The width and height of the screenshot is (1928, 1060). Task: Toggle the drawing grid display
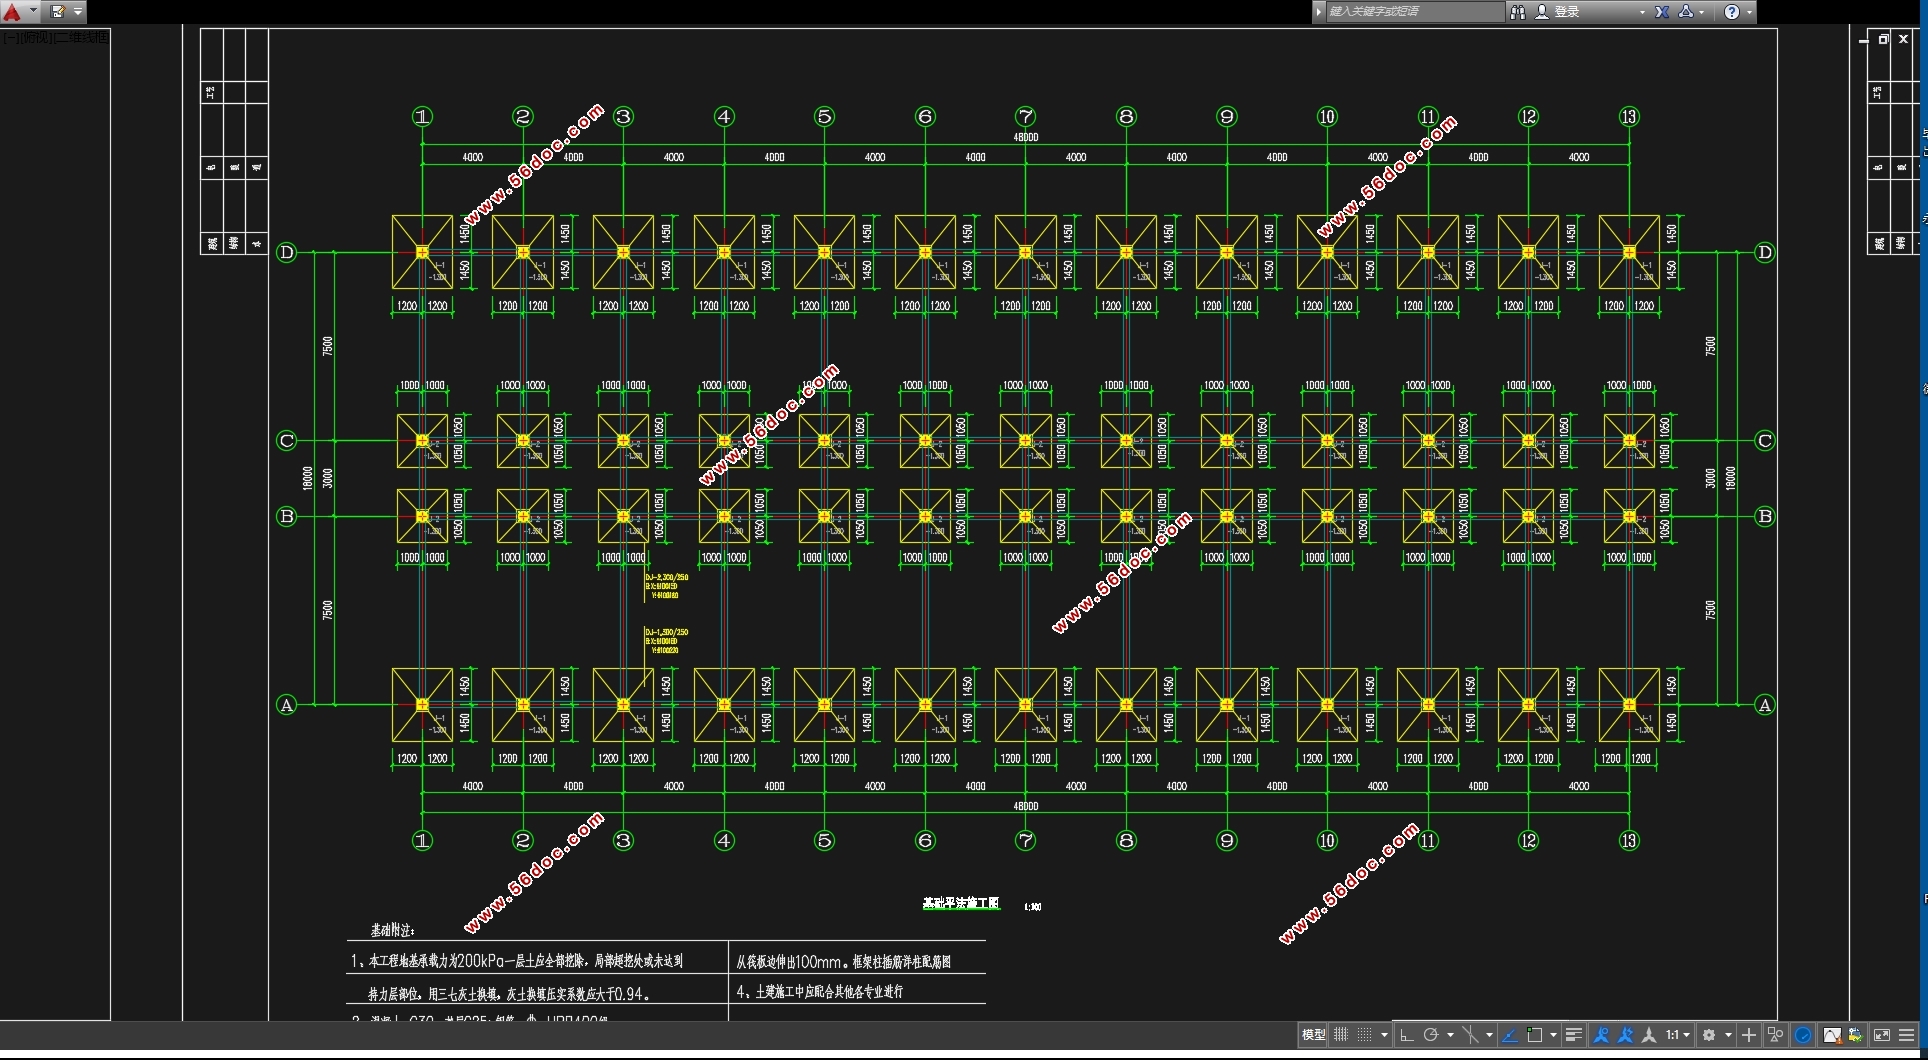(x=1341, y=1035)
